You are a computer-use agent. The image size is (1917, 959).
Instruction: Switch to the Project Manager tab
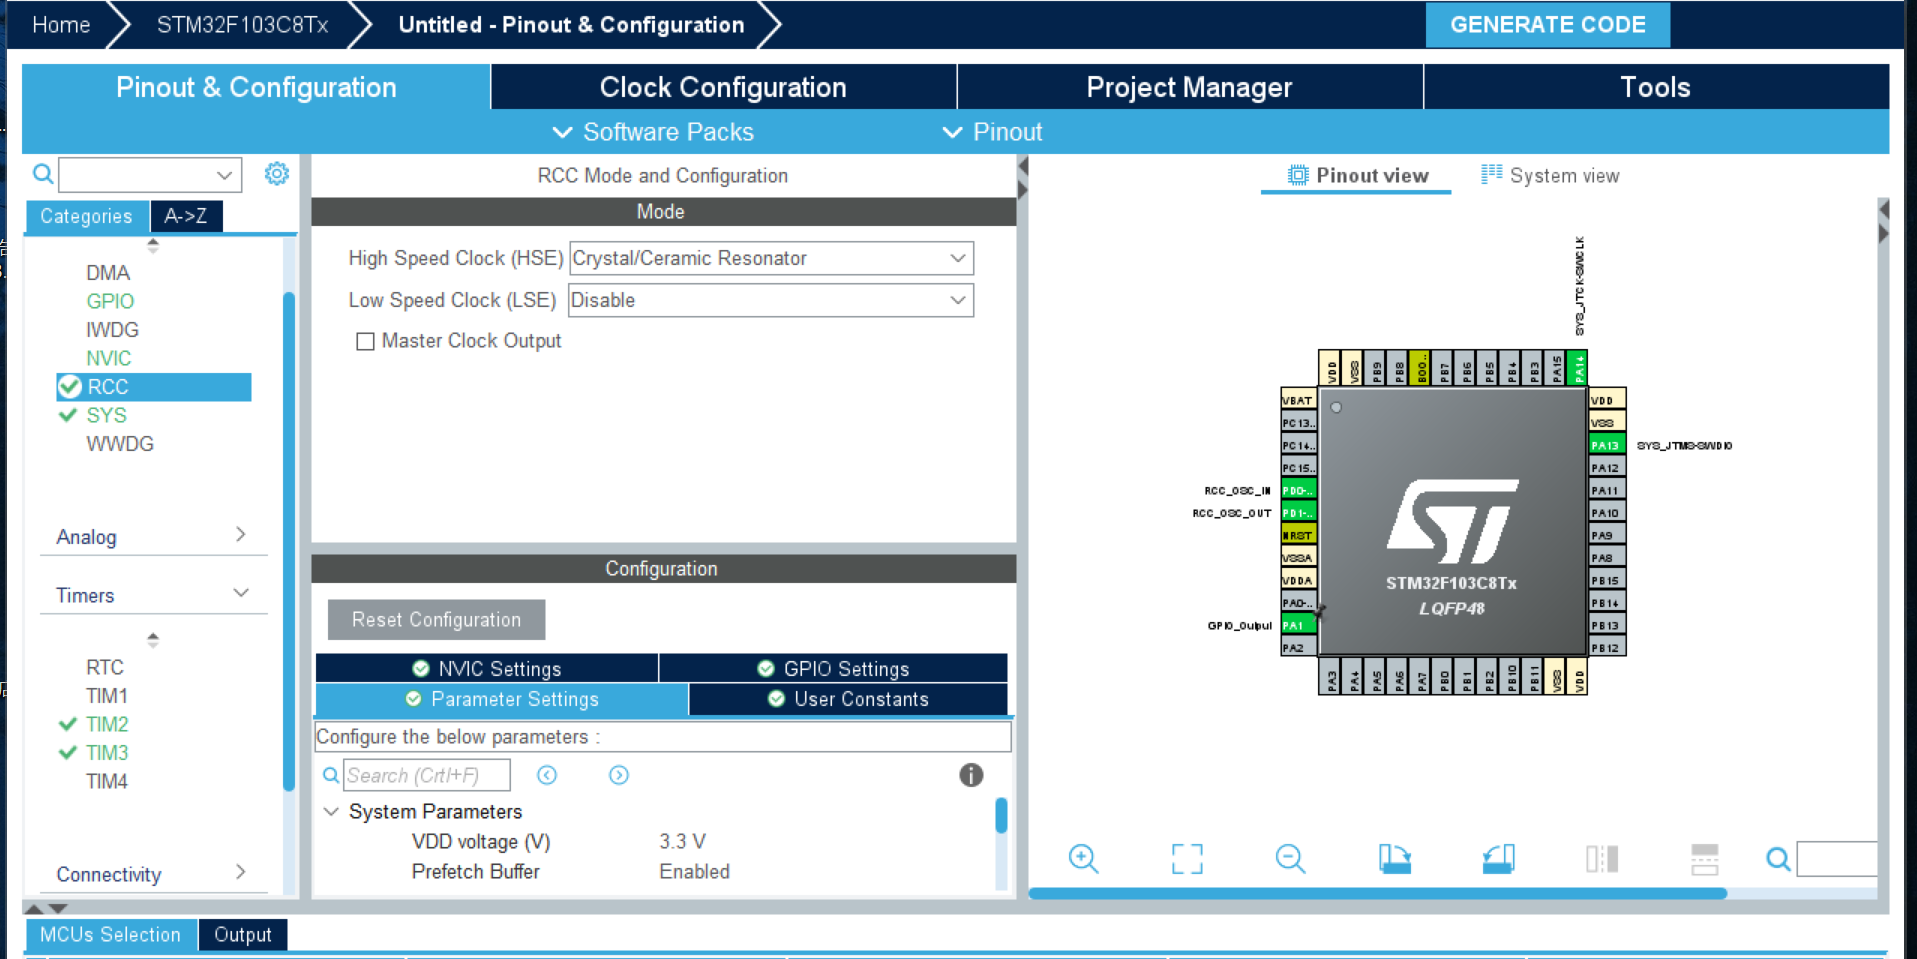coord(1189,87)
